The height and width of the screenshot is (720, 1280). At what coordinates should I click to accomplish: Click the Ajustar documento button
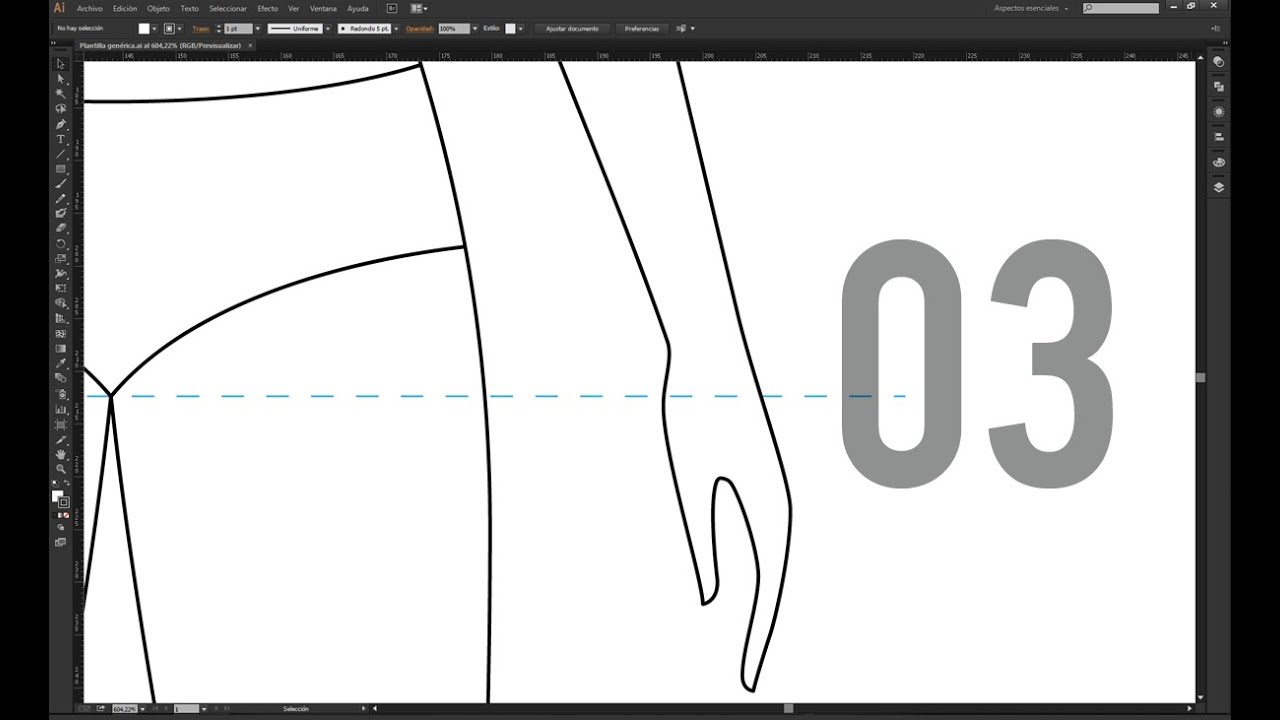572,29
